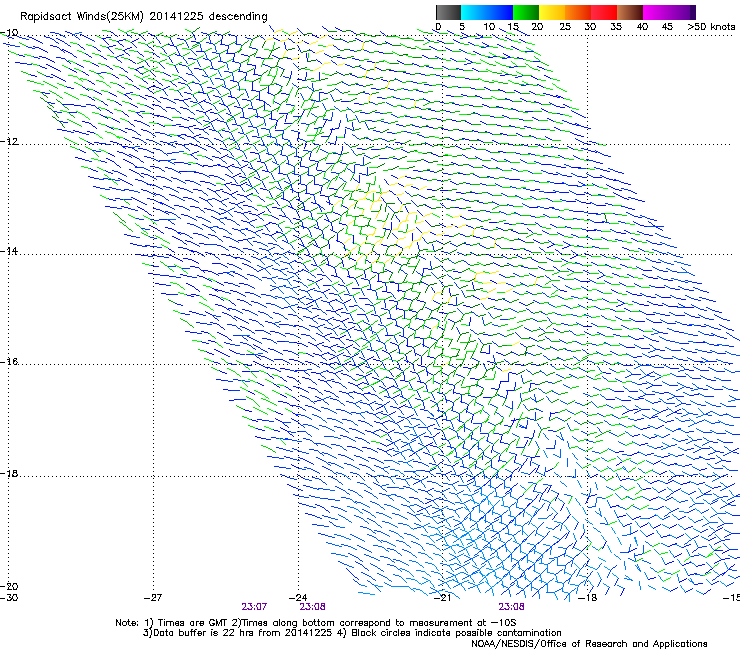The width and height of the screenshot is (740, 650).
Task: Click the '>50 knots' legend label
Action: coord(711,26)
